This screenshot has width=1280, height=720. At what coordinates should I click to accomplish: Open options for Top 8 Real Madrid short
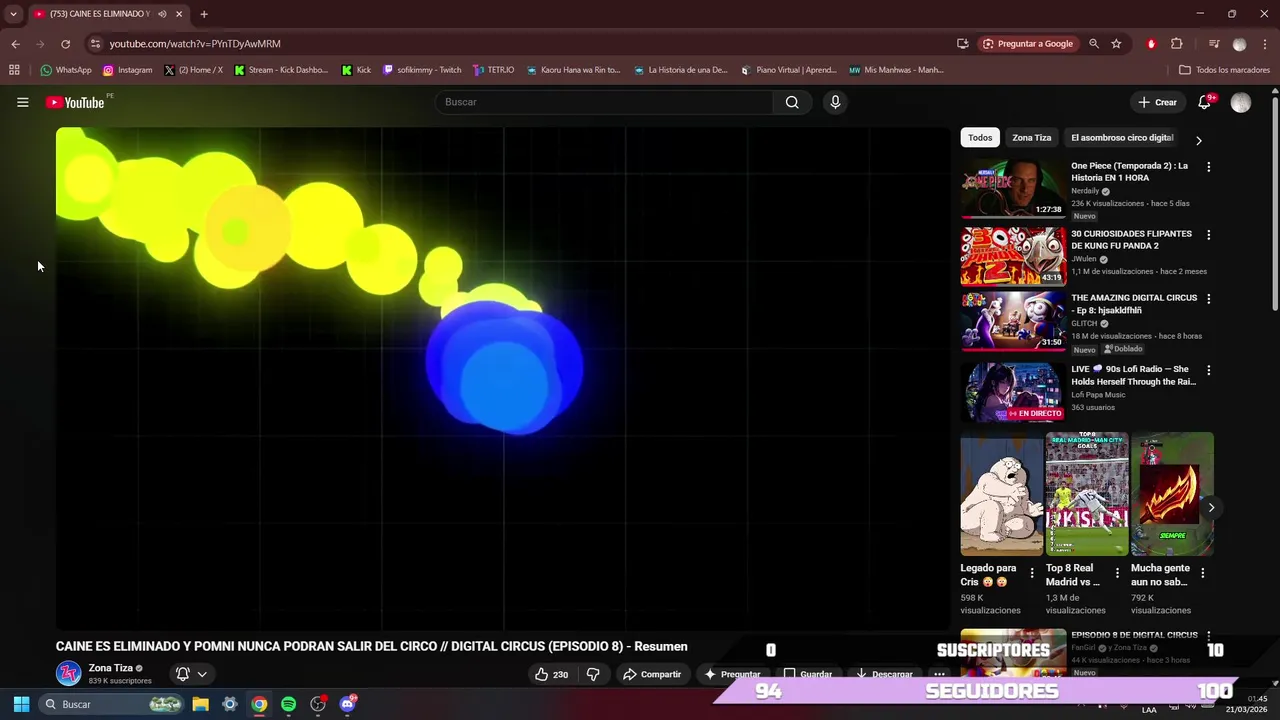[1117, 573]
